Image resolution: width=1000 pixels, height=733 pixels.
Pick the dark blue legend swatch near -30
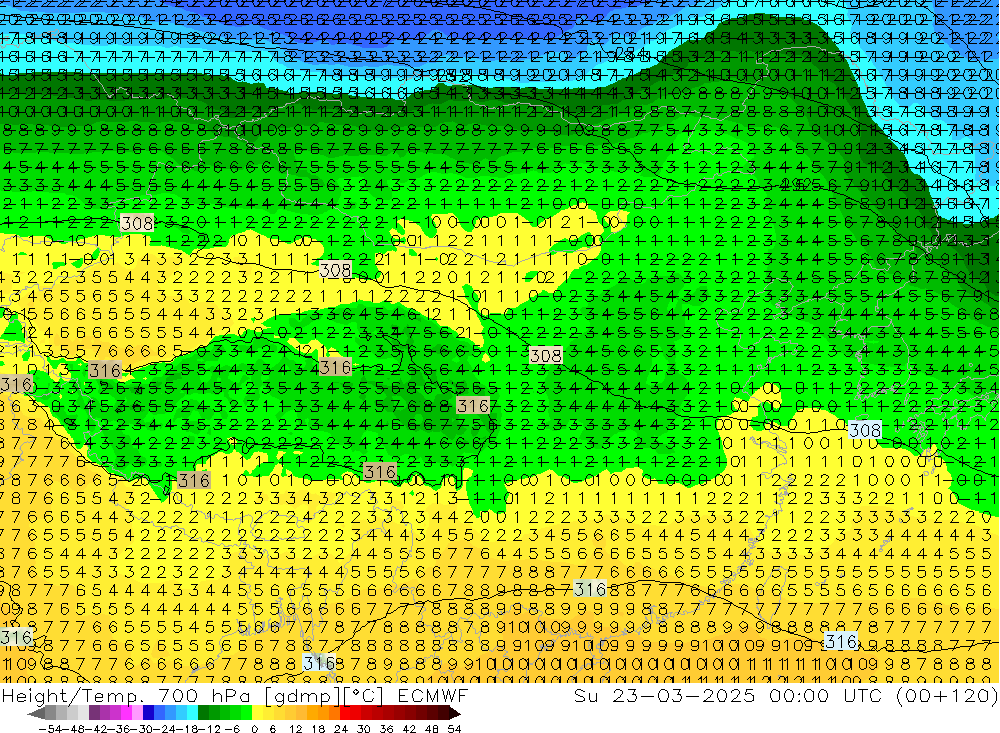148,713
